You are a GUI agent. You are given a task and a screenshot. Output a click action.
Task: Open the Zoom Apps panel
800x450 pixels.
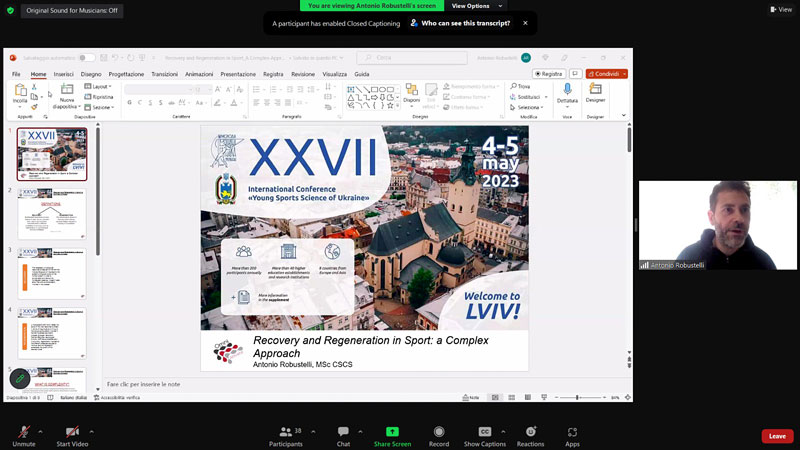coord(572,436)
